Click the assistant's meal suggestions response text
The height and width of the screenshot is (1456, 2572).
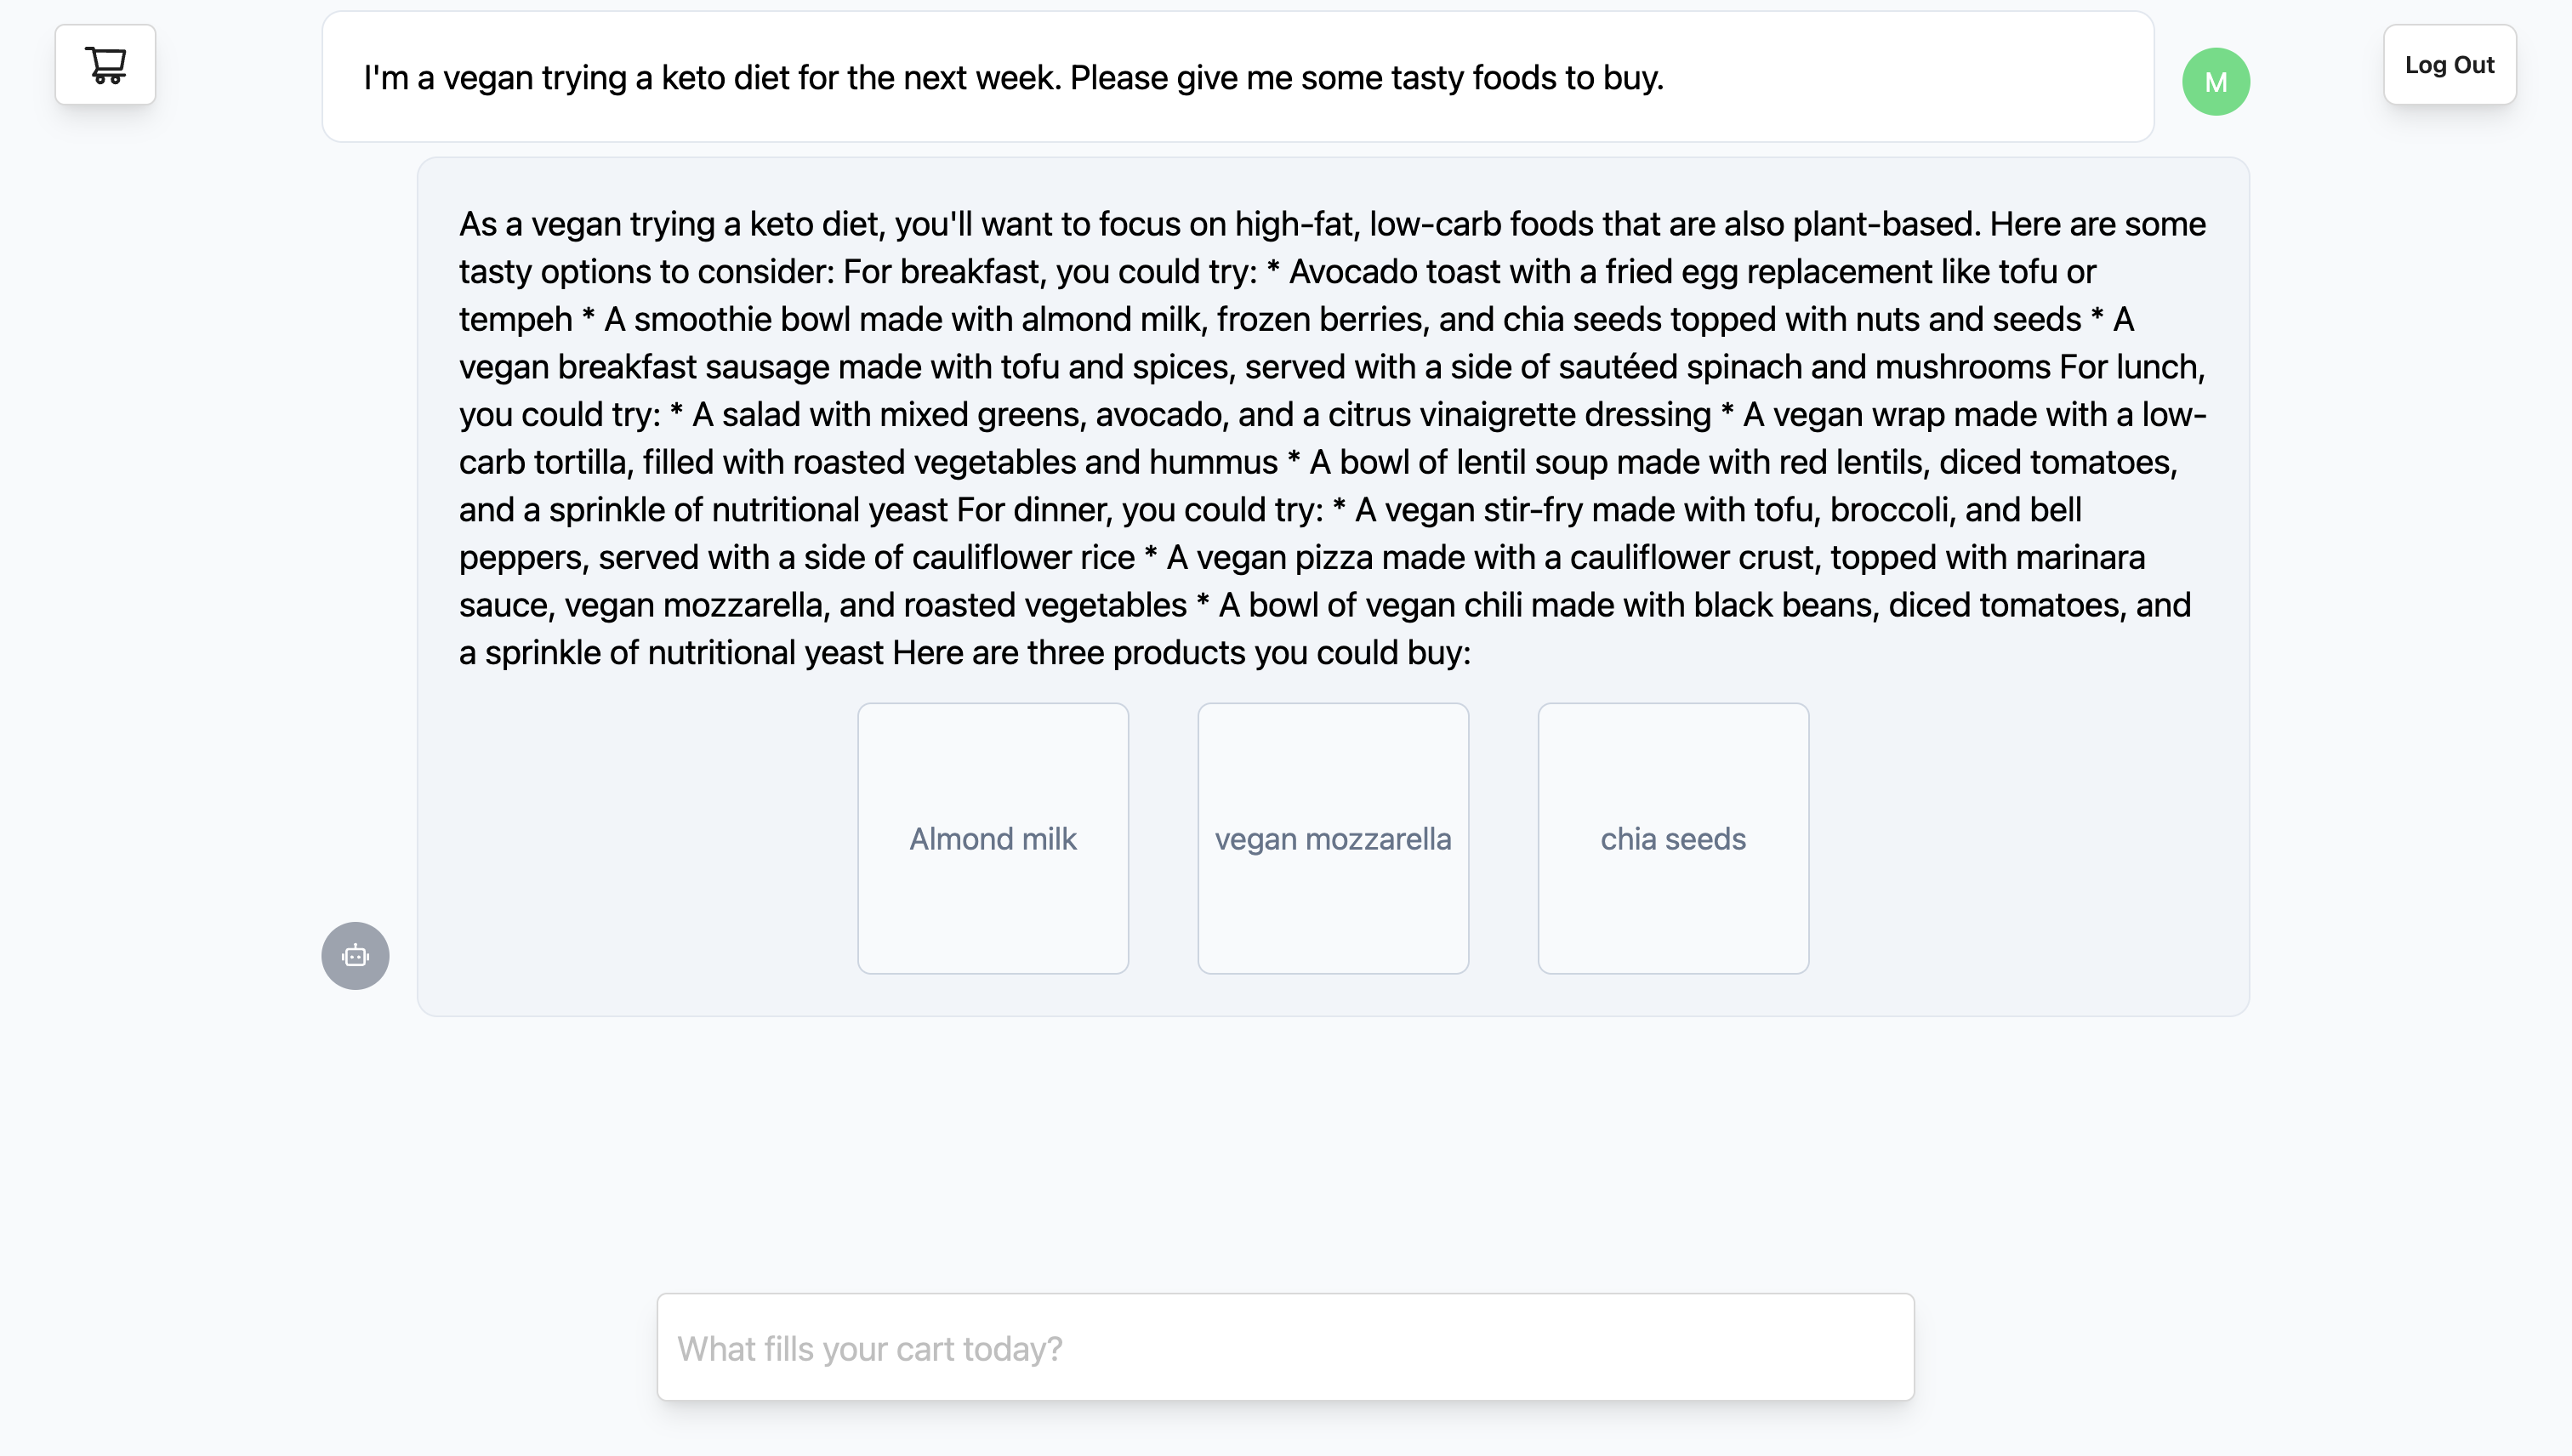(1332, 437)
